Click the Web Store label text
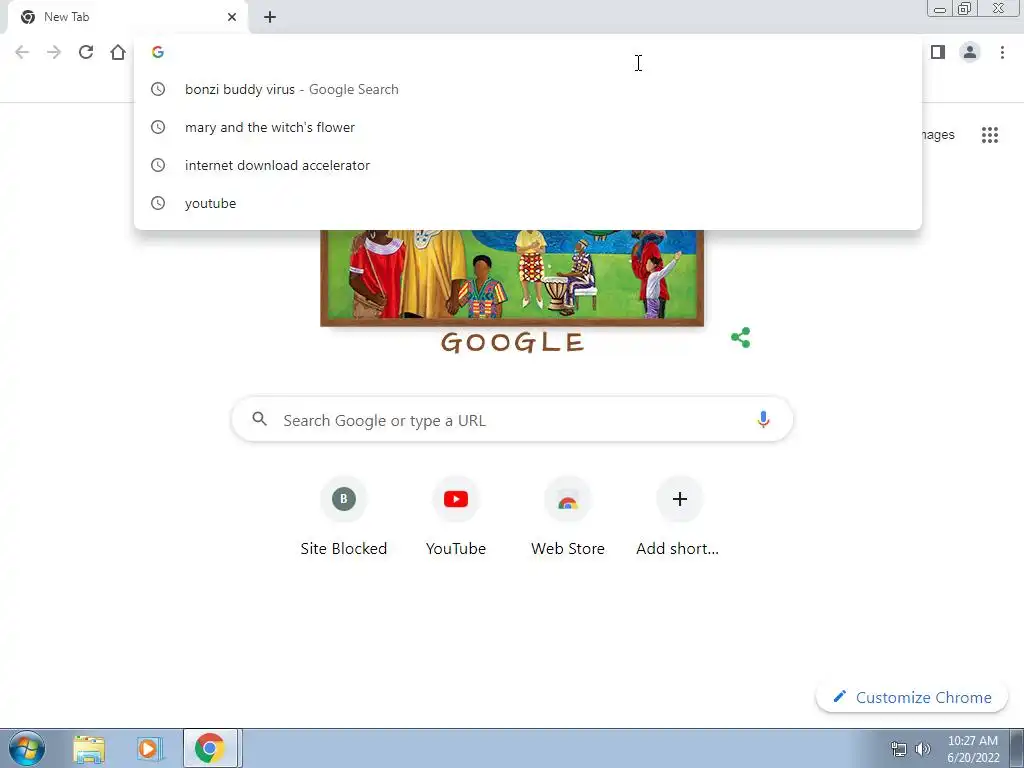This screenshot has height=768, width=1024. (568, 549)
